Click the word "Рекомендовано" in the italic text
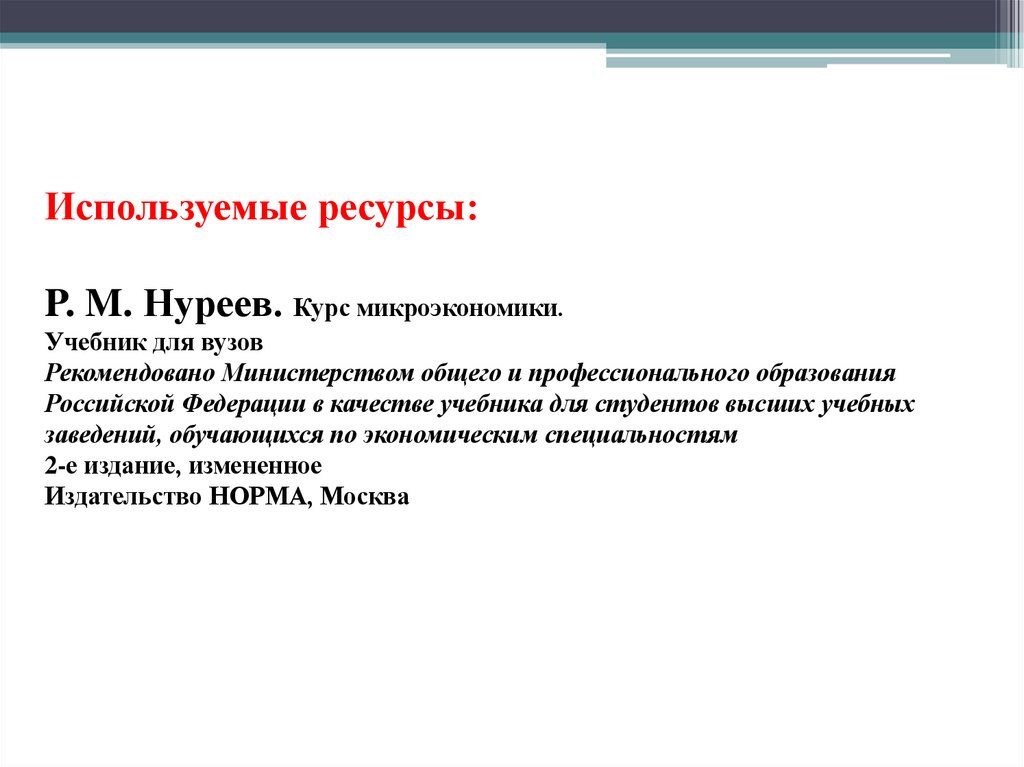The image size is (1024, 767). pos(130,374)
